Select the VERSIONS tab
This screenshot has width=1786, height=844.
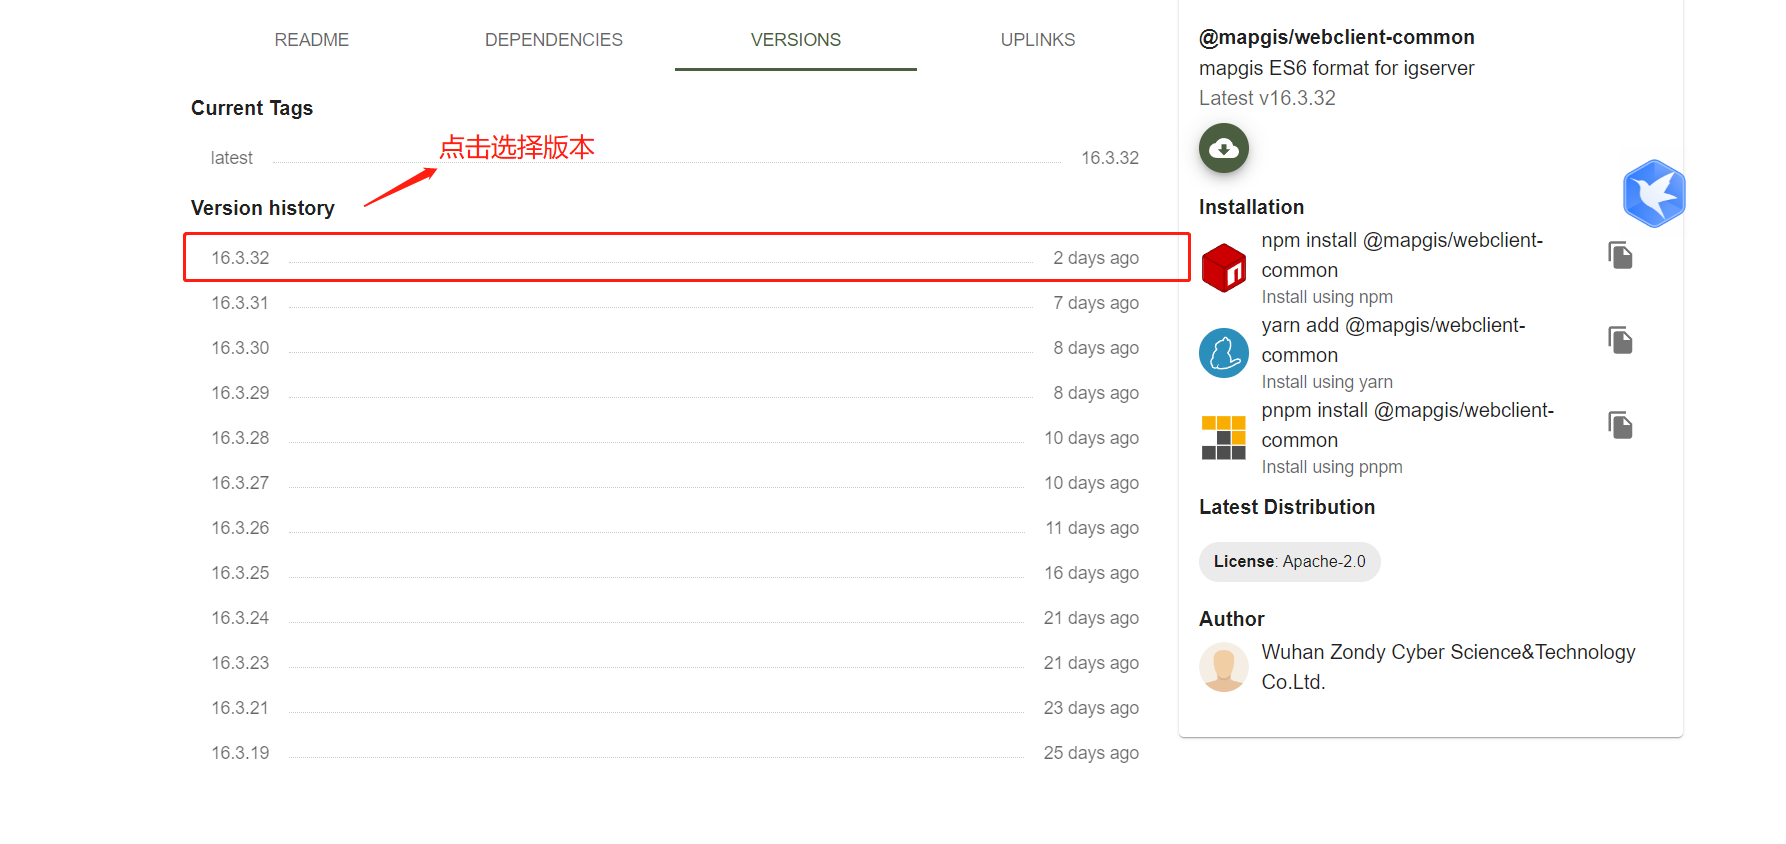(796, 40)
